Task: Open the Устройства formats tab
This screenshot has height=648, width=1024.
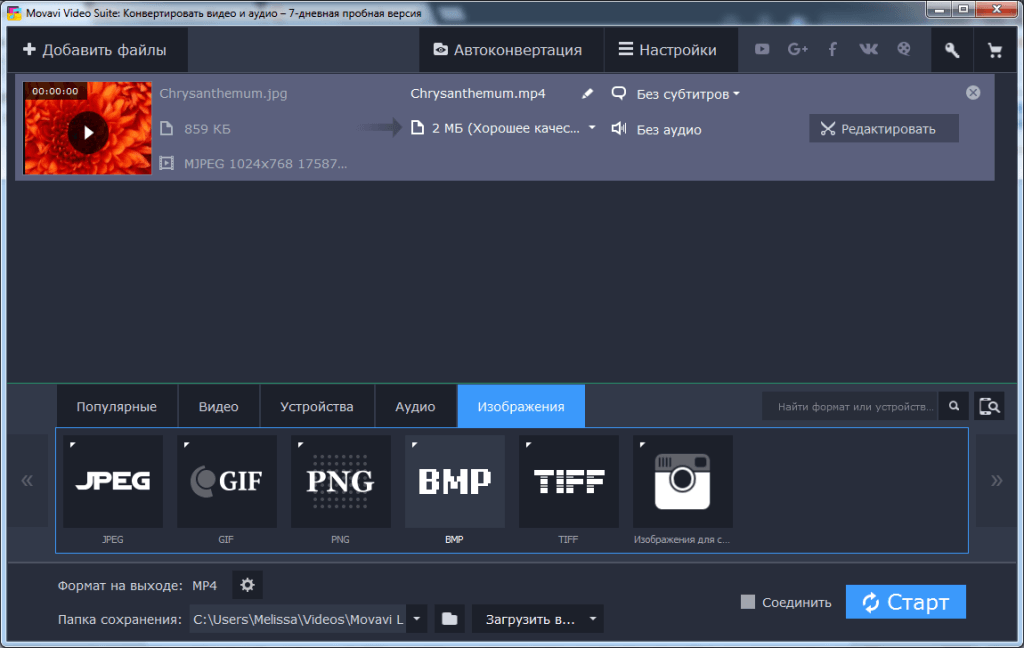Action: click(316, 407)
